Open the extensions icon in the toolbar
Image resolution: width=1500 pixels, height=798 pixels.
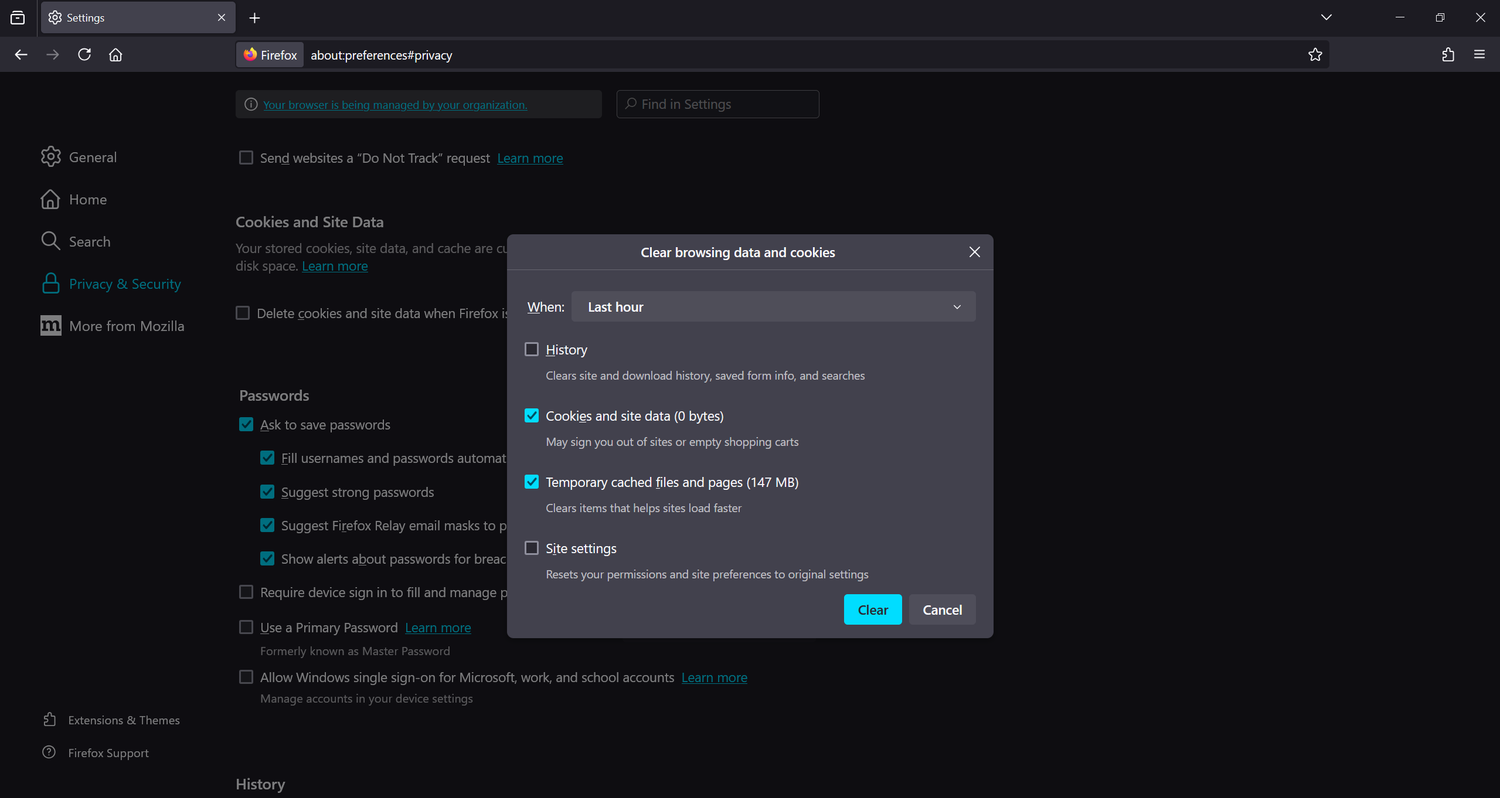[1447, 55]
